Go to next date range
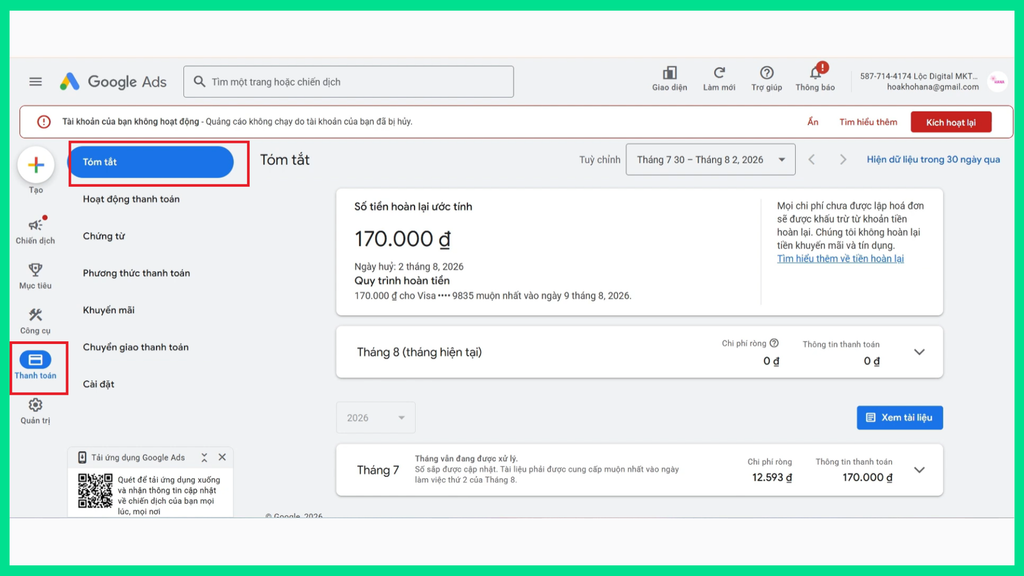 pyautogui.click(x=843, y=159)
